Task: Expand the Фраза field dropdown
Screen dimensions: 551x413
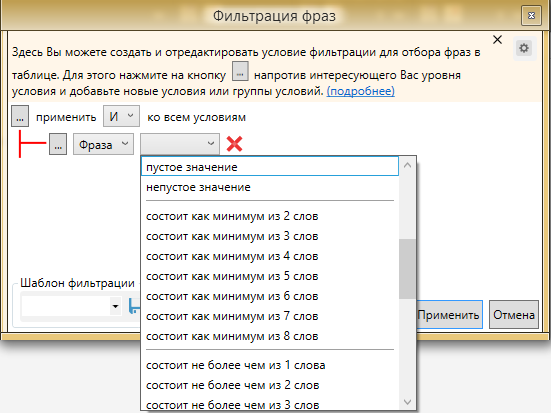Action: click(x=103, y=144)
